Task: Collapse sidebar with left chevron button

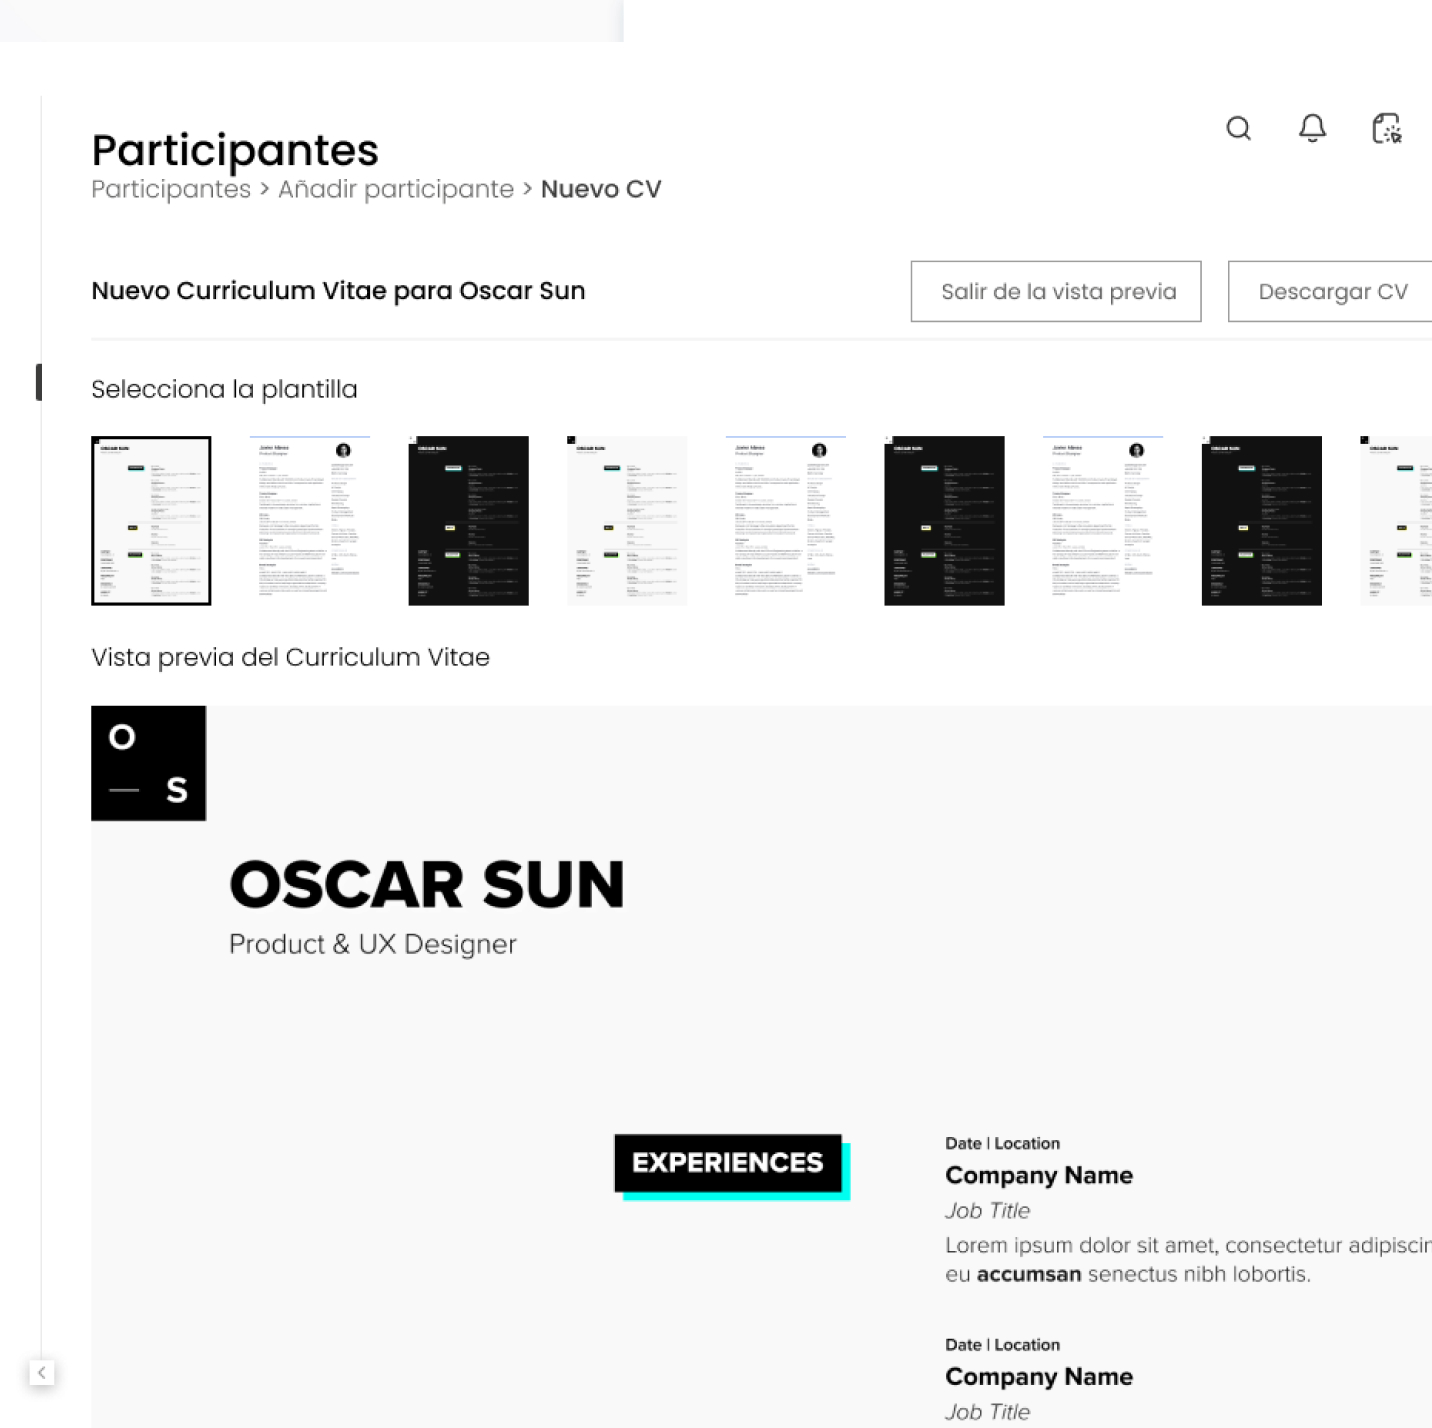Action: pos(41,1373)
